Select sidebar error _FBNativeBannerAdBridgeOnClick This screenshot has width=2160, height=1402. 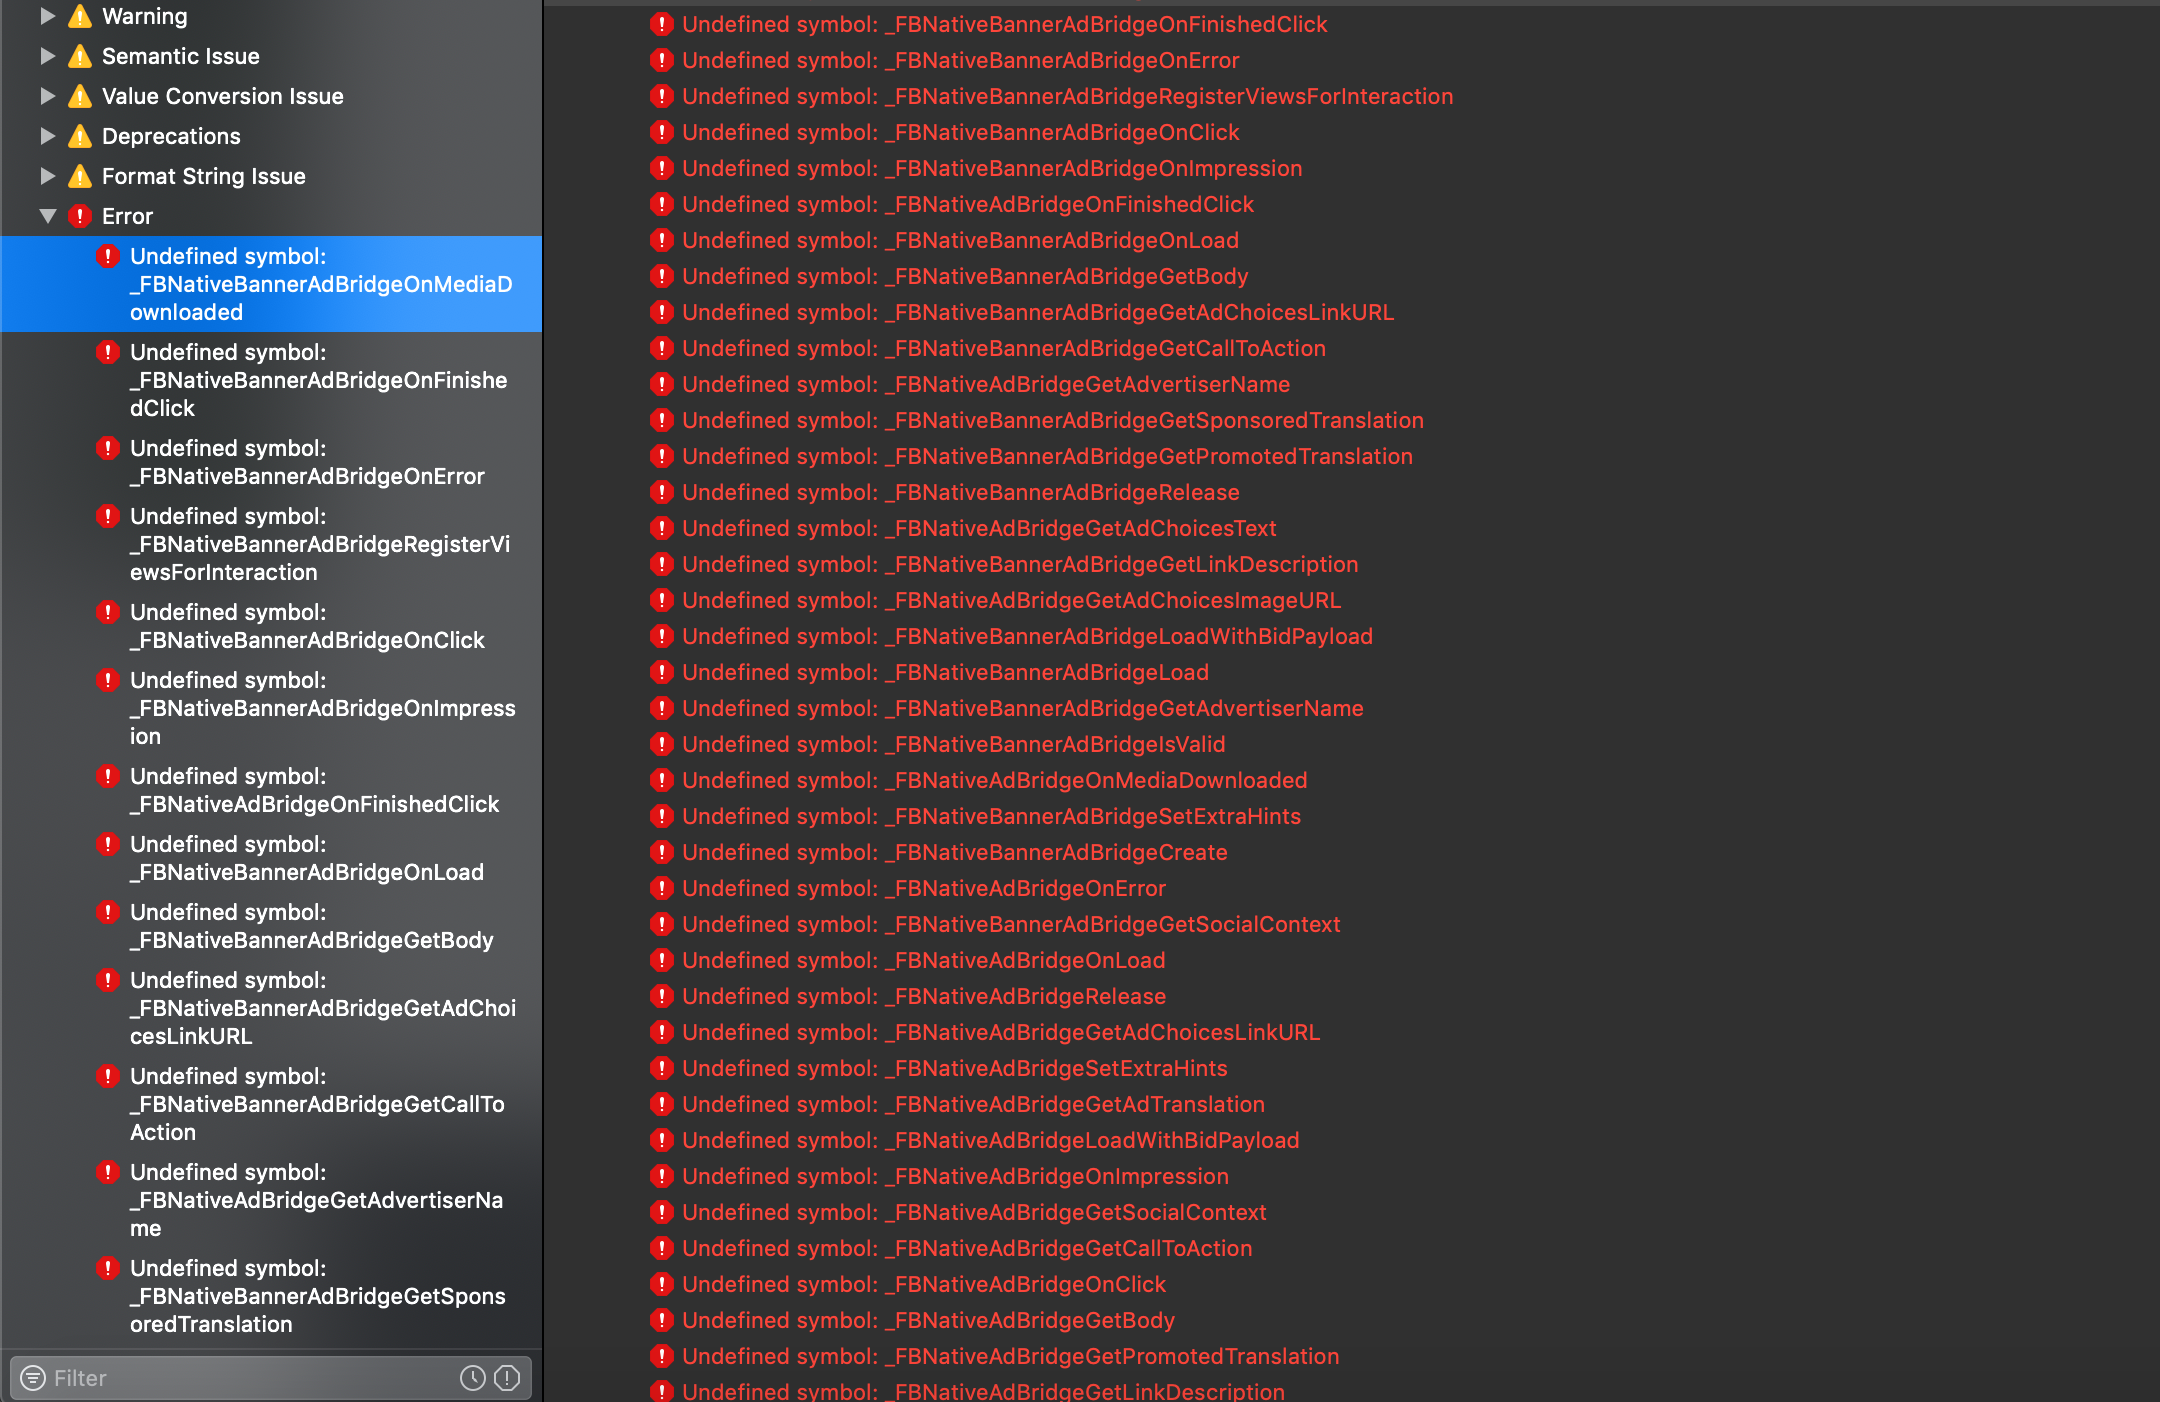pyautogui.click(x=271, y=626)
